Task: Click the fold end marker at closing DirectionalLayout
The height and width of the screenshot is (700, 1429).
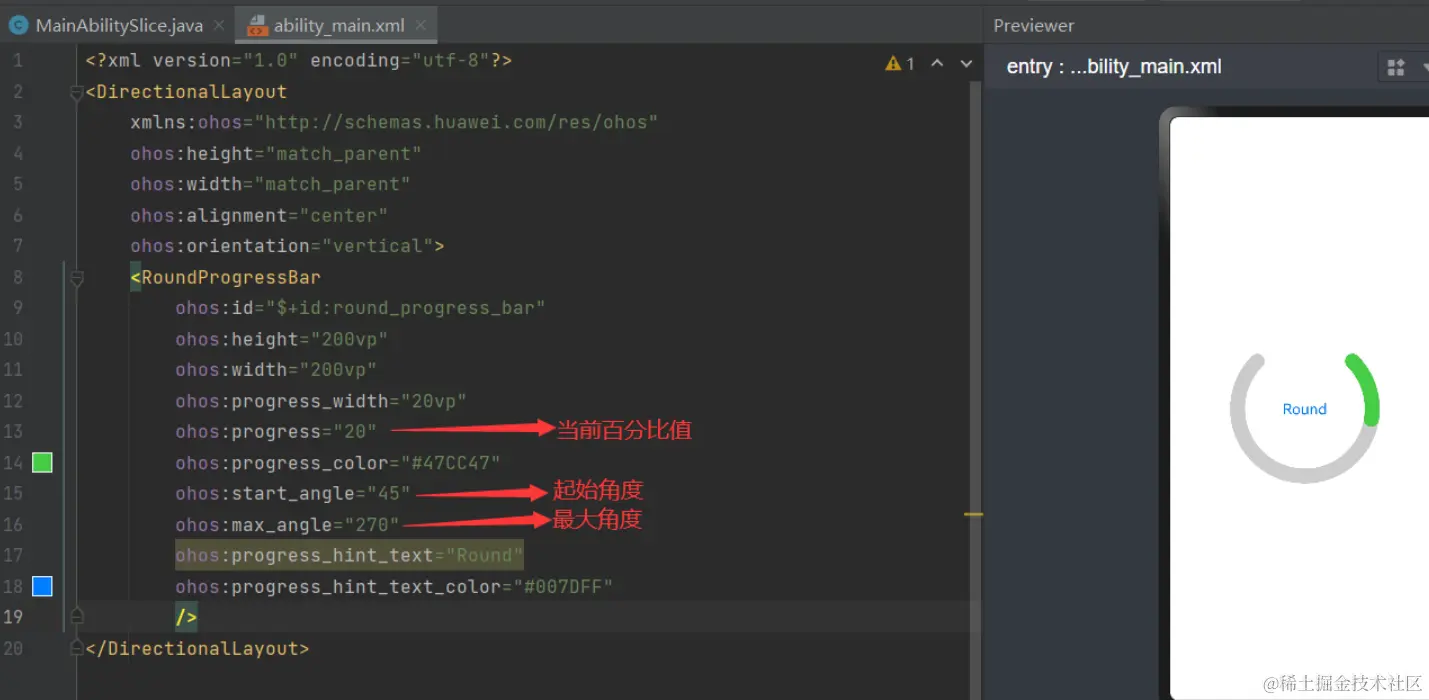Action: (76, 648)
